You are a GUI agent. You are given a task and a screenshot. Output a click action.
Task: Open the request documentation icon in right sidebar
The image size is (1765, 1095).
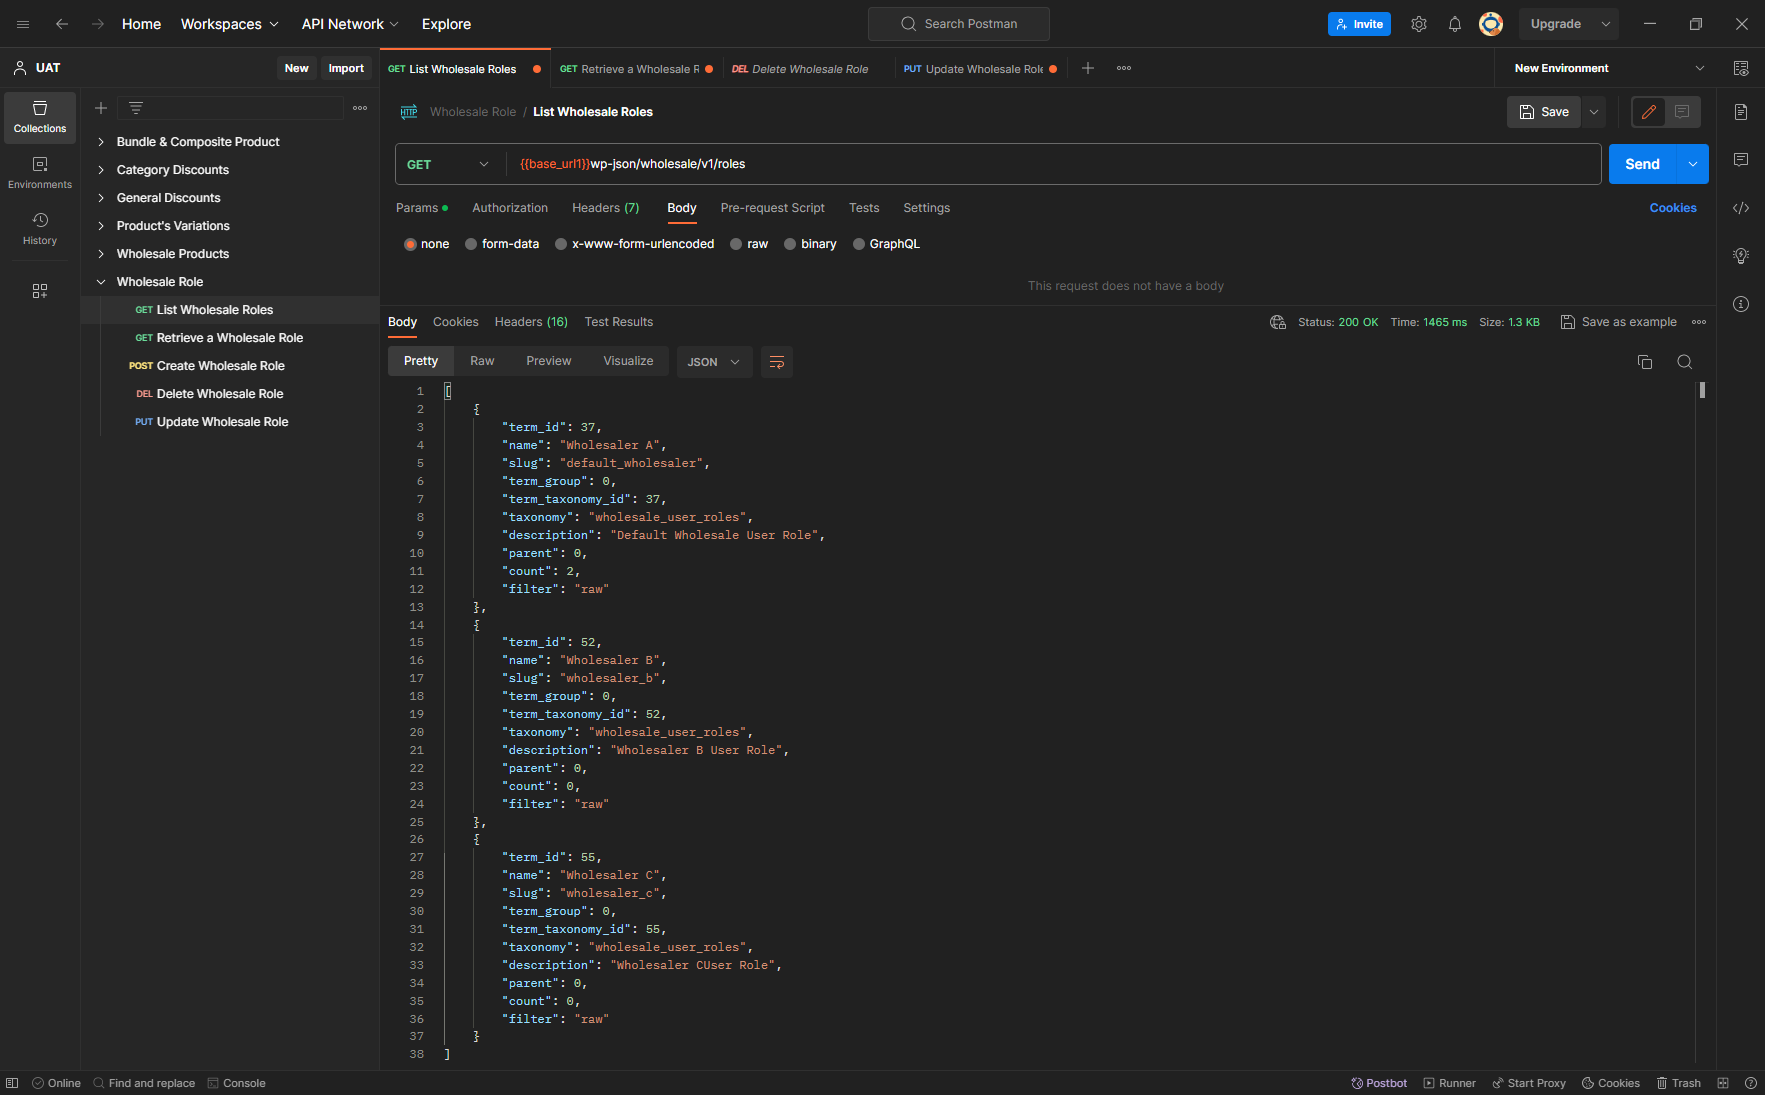pyautogui.click(x=1741, y=112)
